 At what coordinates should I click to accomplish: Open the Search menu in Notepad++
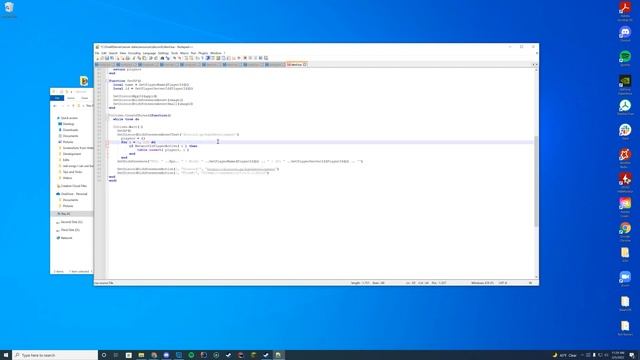click(113, 53)
